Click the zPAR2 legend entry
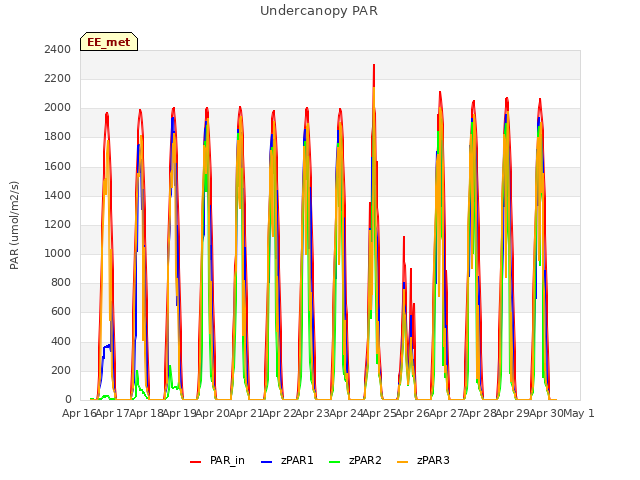The width and height of the screenshot is (640, 480). [x=355, y=460]
